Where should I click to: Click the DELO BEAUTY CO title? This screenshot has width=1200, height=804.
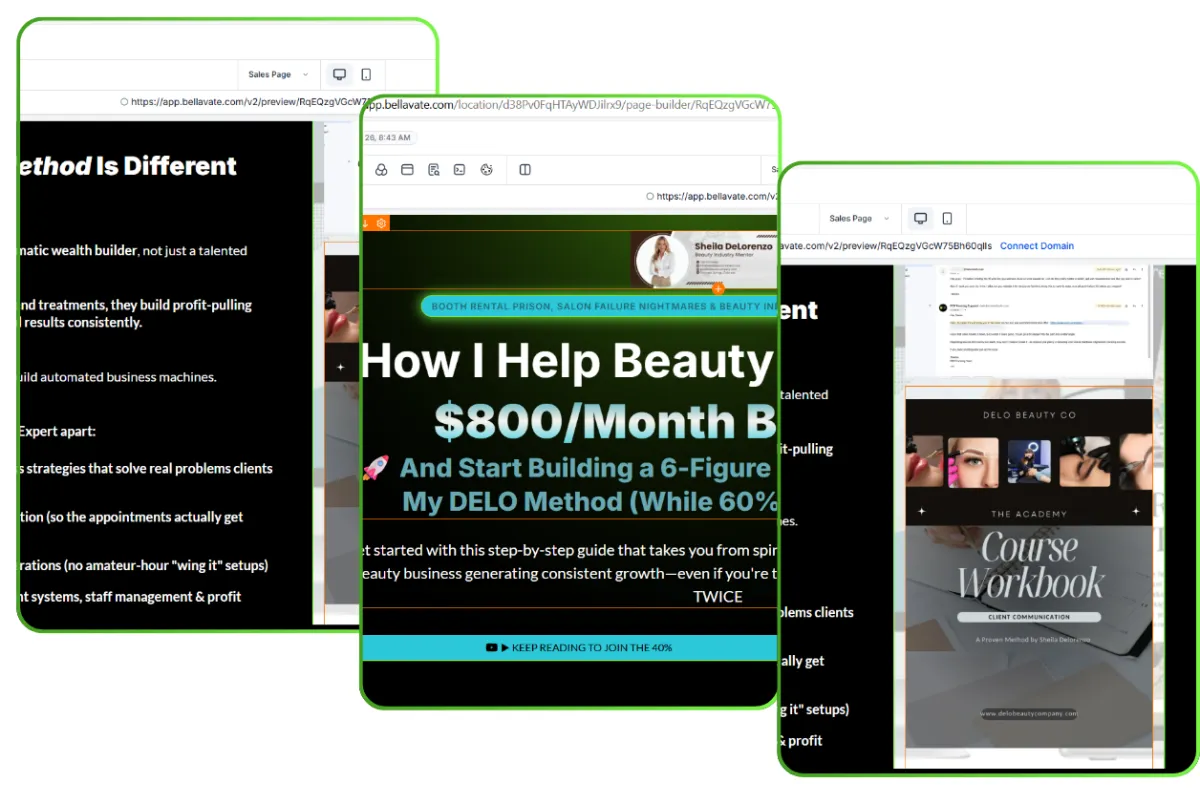pyautogui.click(x=1029, y=415)
